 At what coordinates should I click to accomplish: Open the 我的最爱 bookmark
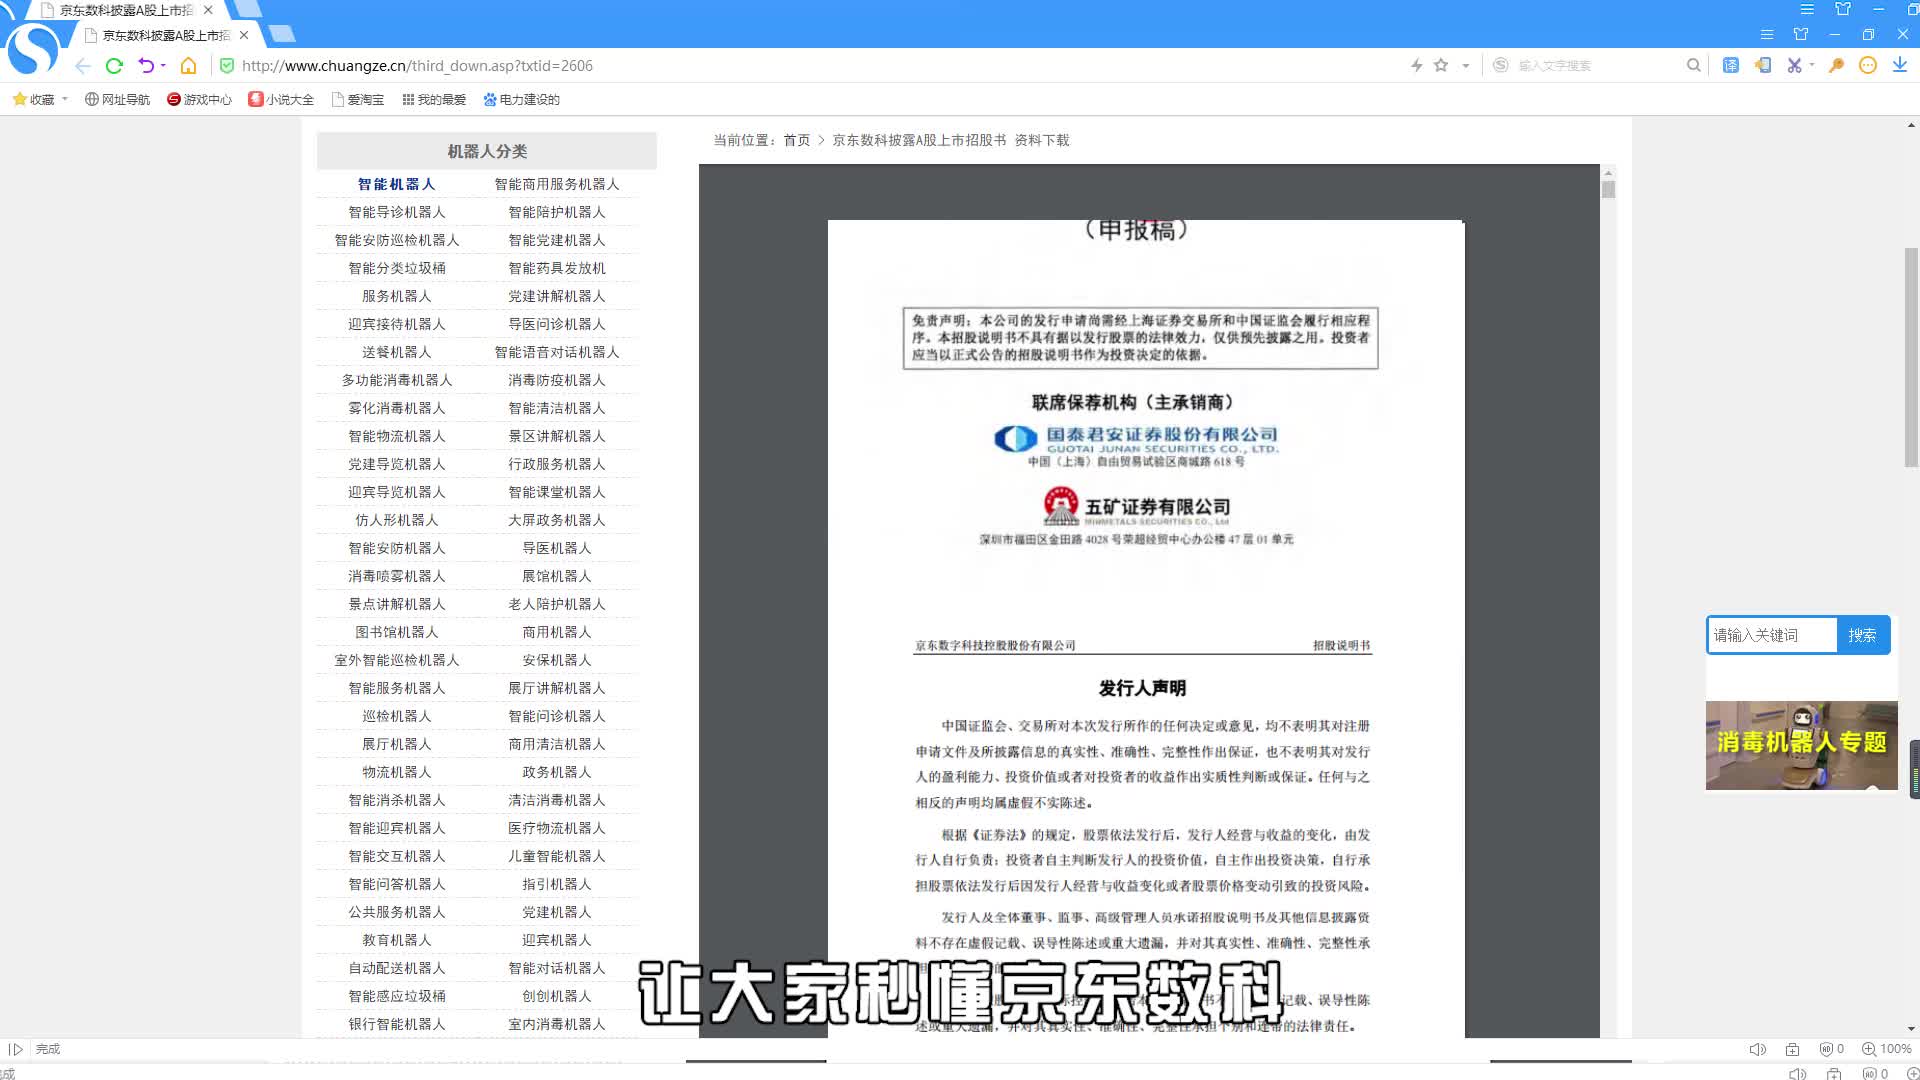click(434, 99)
